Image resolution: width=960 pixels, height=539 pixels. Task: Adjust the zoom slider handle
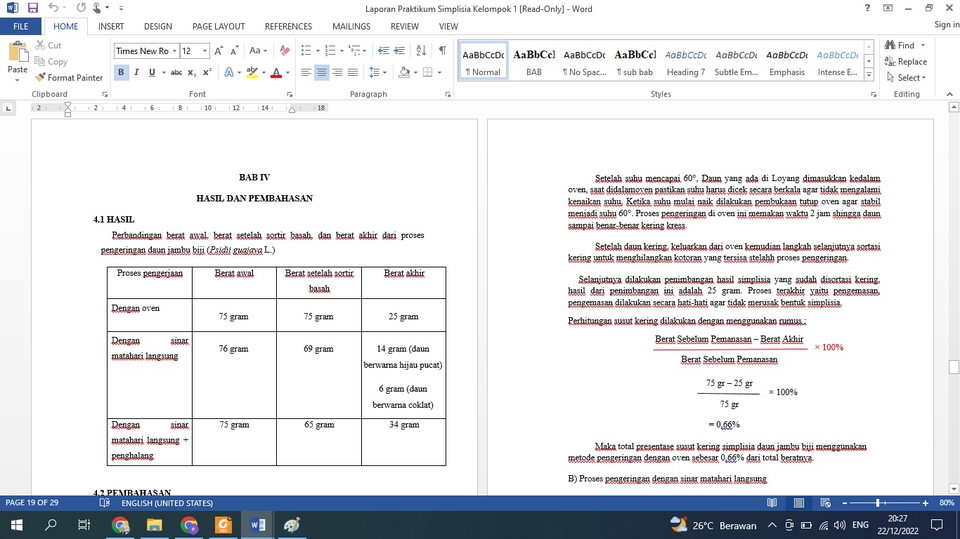point(877,503)
